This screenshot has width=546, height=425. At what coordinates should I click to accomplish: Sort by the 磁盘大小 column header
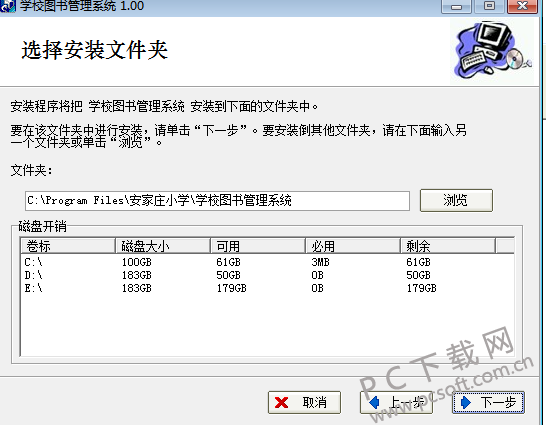(x=163, y=246)
